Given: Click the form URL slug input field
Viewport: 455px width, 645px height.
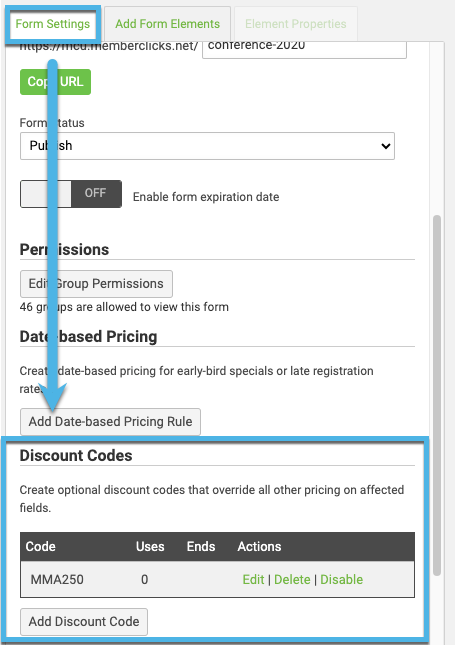Looking at the screenshot, I should pyautogui.click(x=304, y=47).
